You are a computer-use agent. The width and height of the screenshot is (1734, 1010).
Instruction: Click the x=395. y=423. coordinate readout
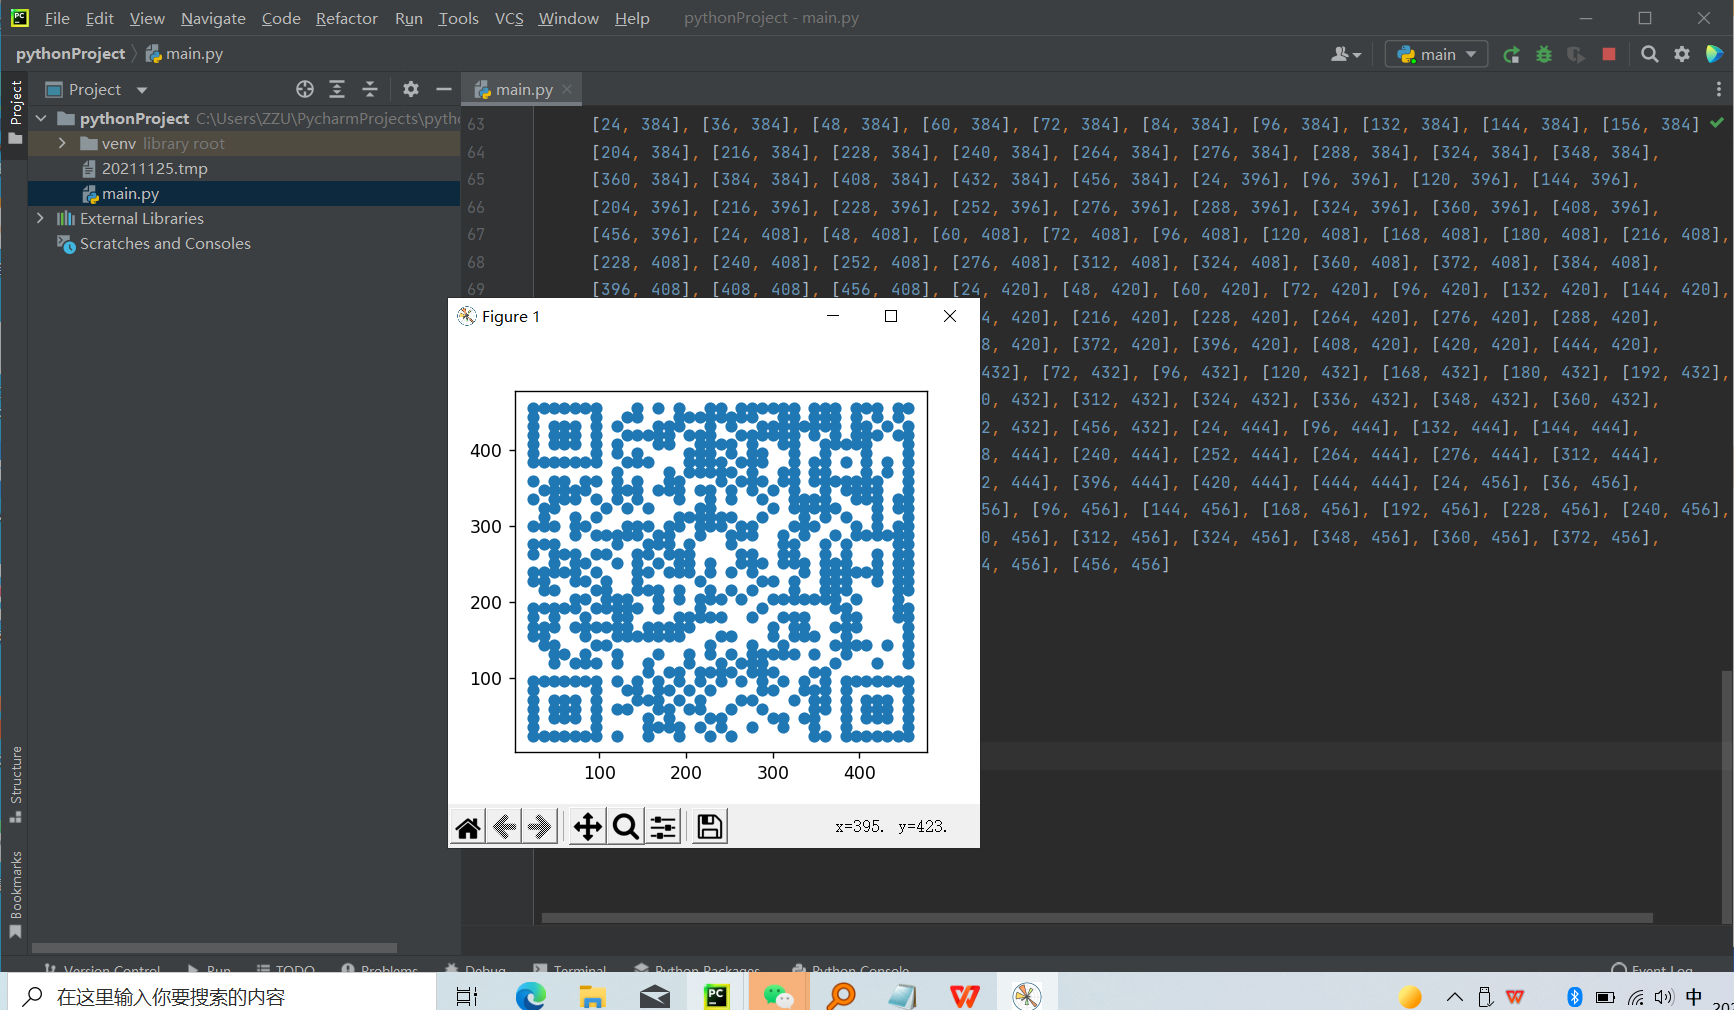tap(891, 826)
